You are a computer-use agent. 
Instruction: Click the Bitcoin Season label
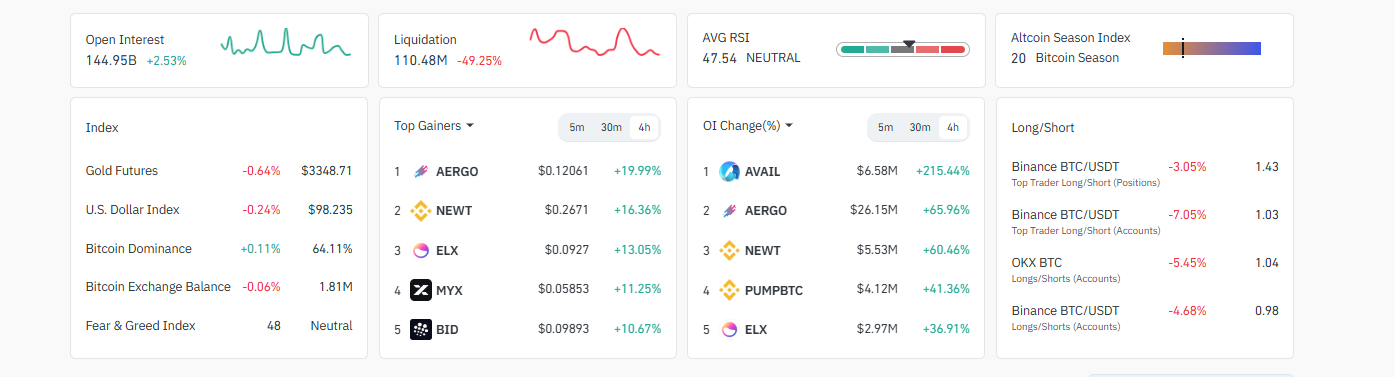(x=1077, y=58)
